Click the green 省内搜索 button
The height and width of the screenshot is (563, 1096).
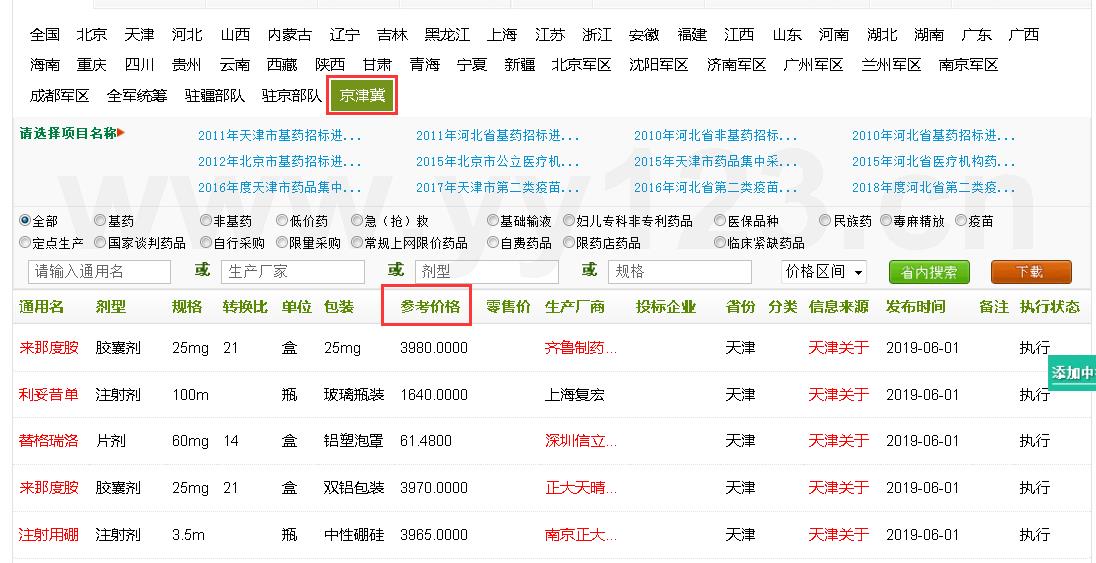[x=929, y=272]
